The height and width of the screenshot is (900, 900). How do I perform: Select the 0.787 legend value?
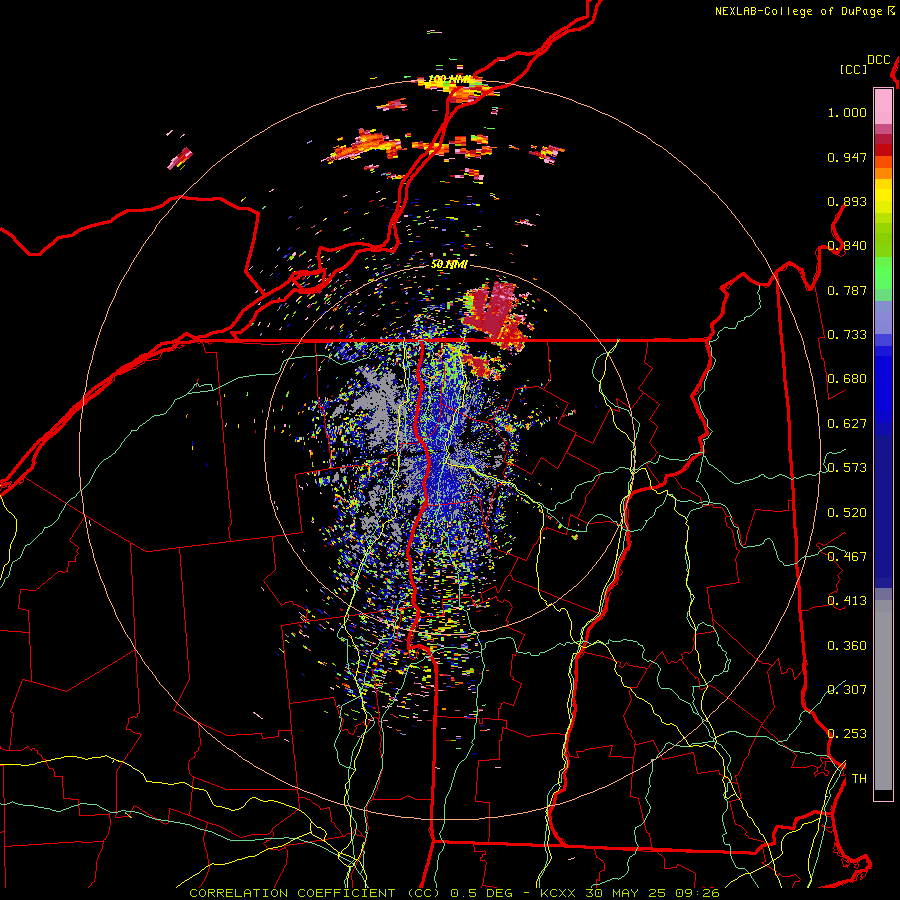point(847,290)
